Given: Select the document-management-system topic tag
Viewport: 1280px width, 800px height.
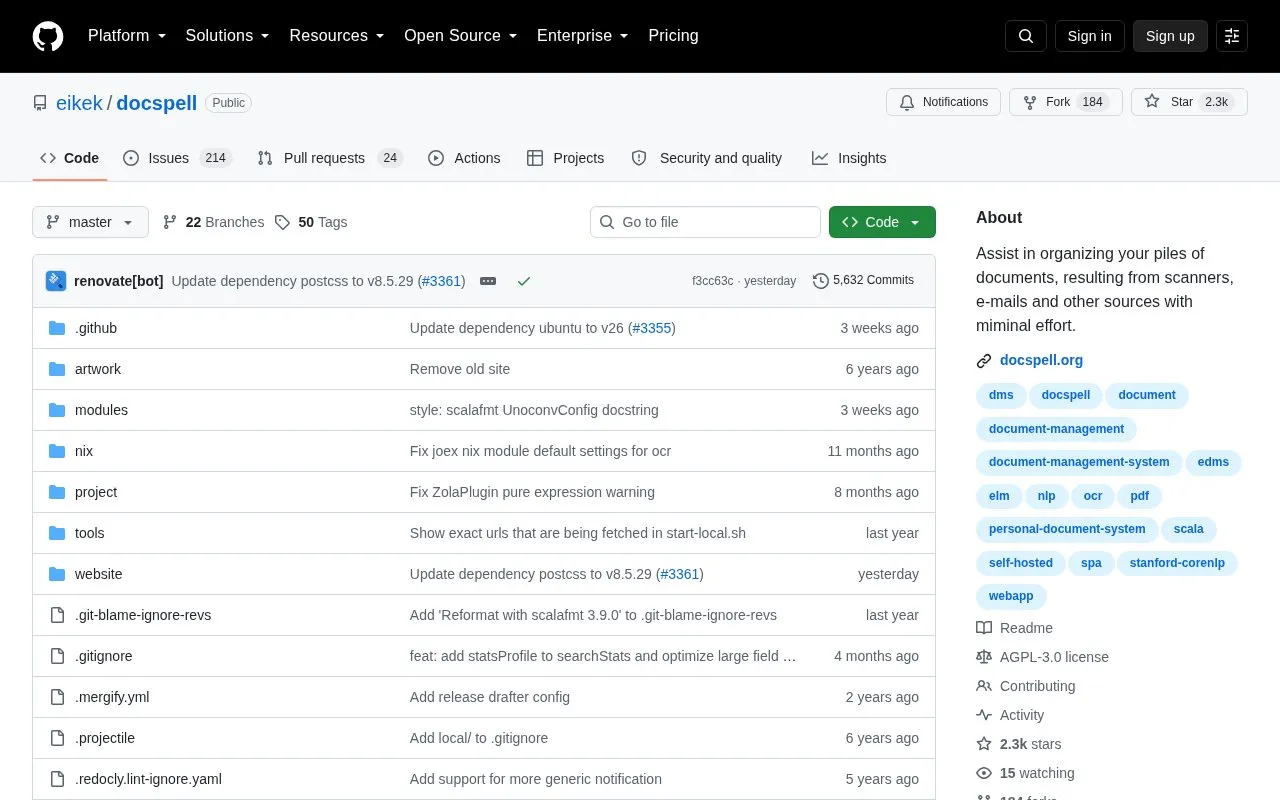Looking at the screenshot, I should [x=1079, y=462].
